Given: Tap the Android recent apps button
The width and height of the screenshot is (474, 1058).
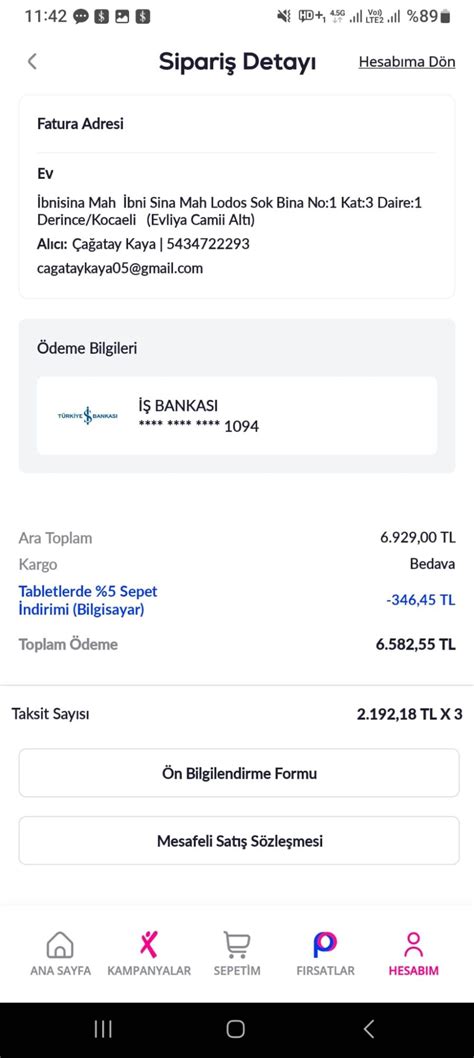Looking at the screenshot, I should coord(103,1029).
